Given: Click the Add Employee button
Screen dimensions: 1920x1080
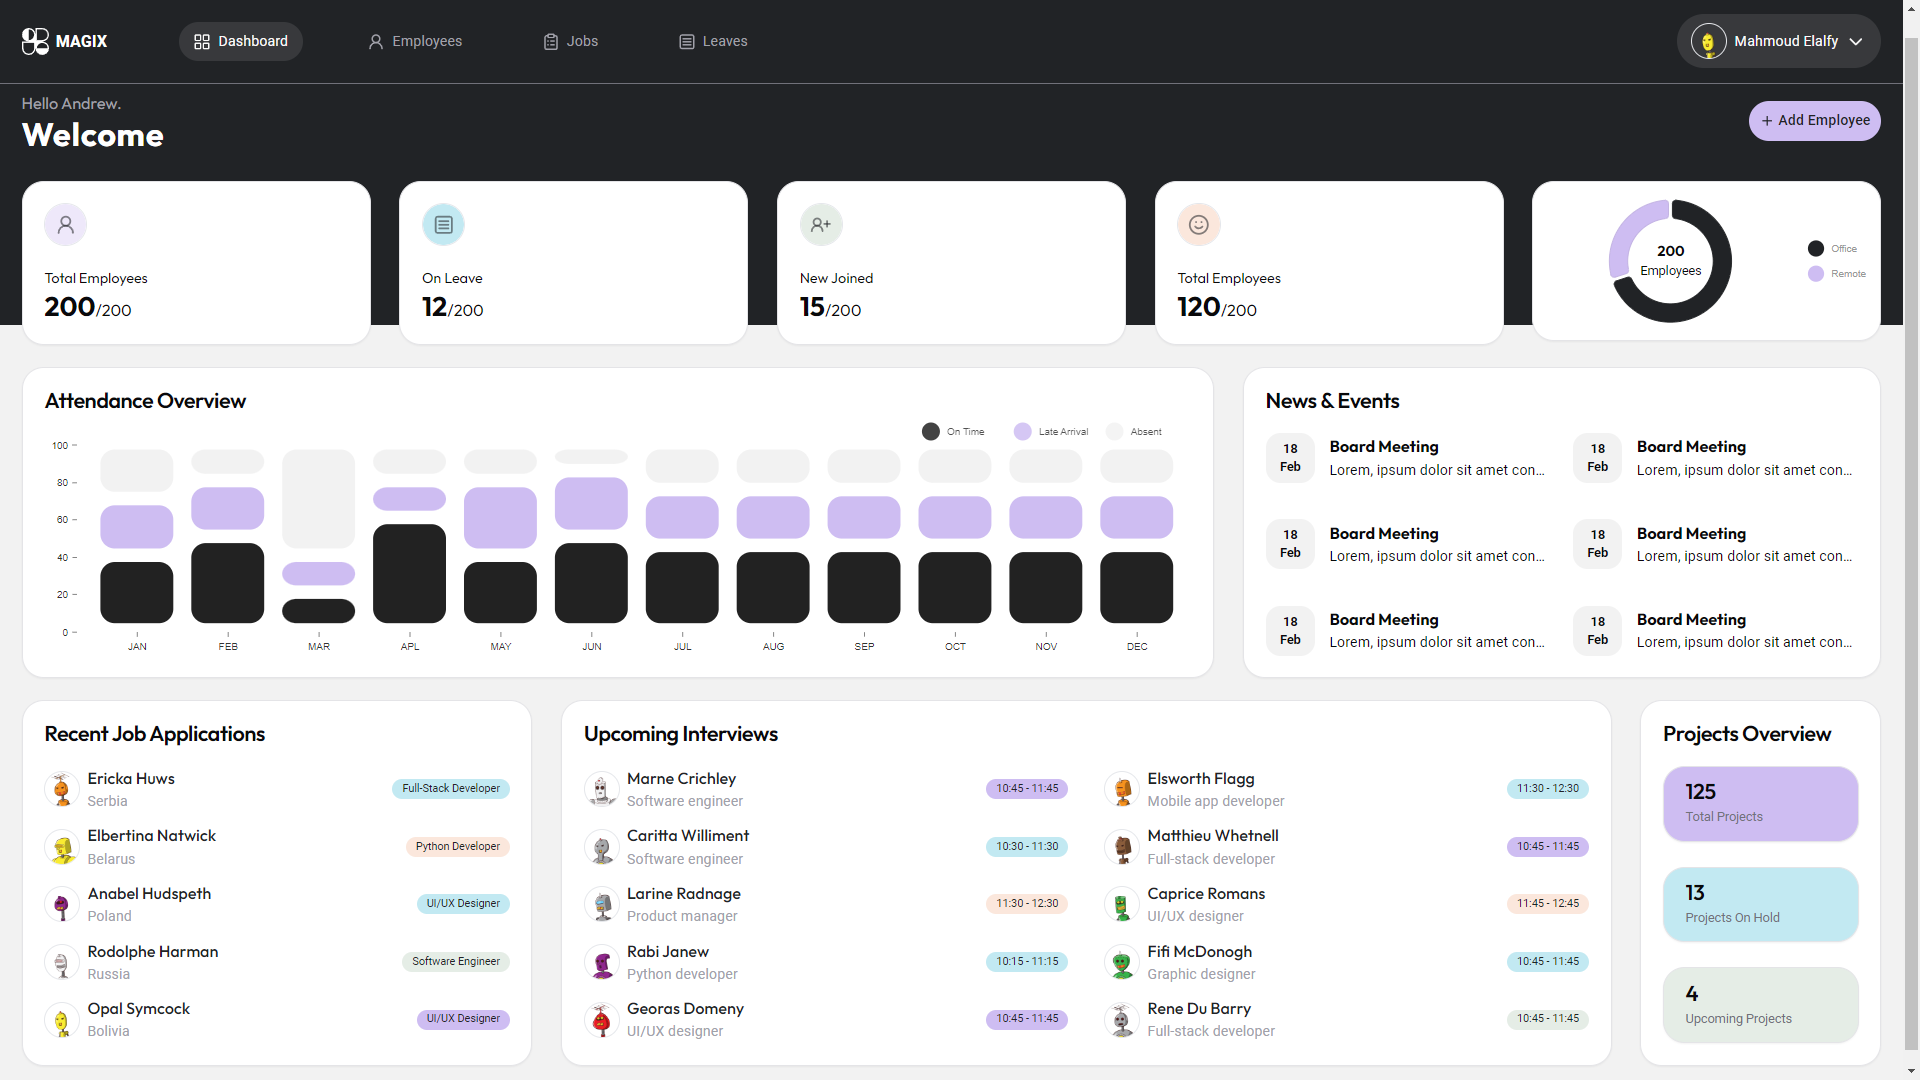Looking at the screenshot, I should [x=1814, y=120].
